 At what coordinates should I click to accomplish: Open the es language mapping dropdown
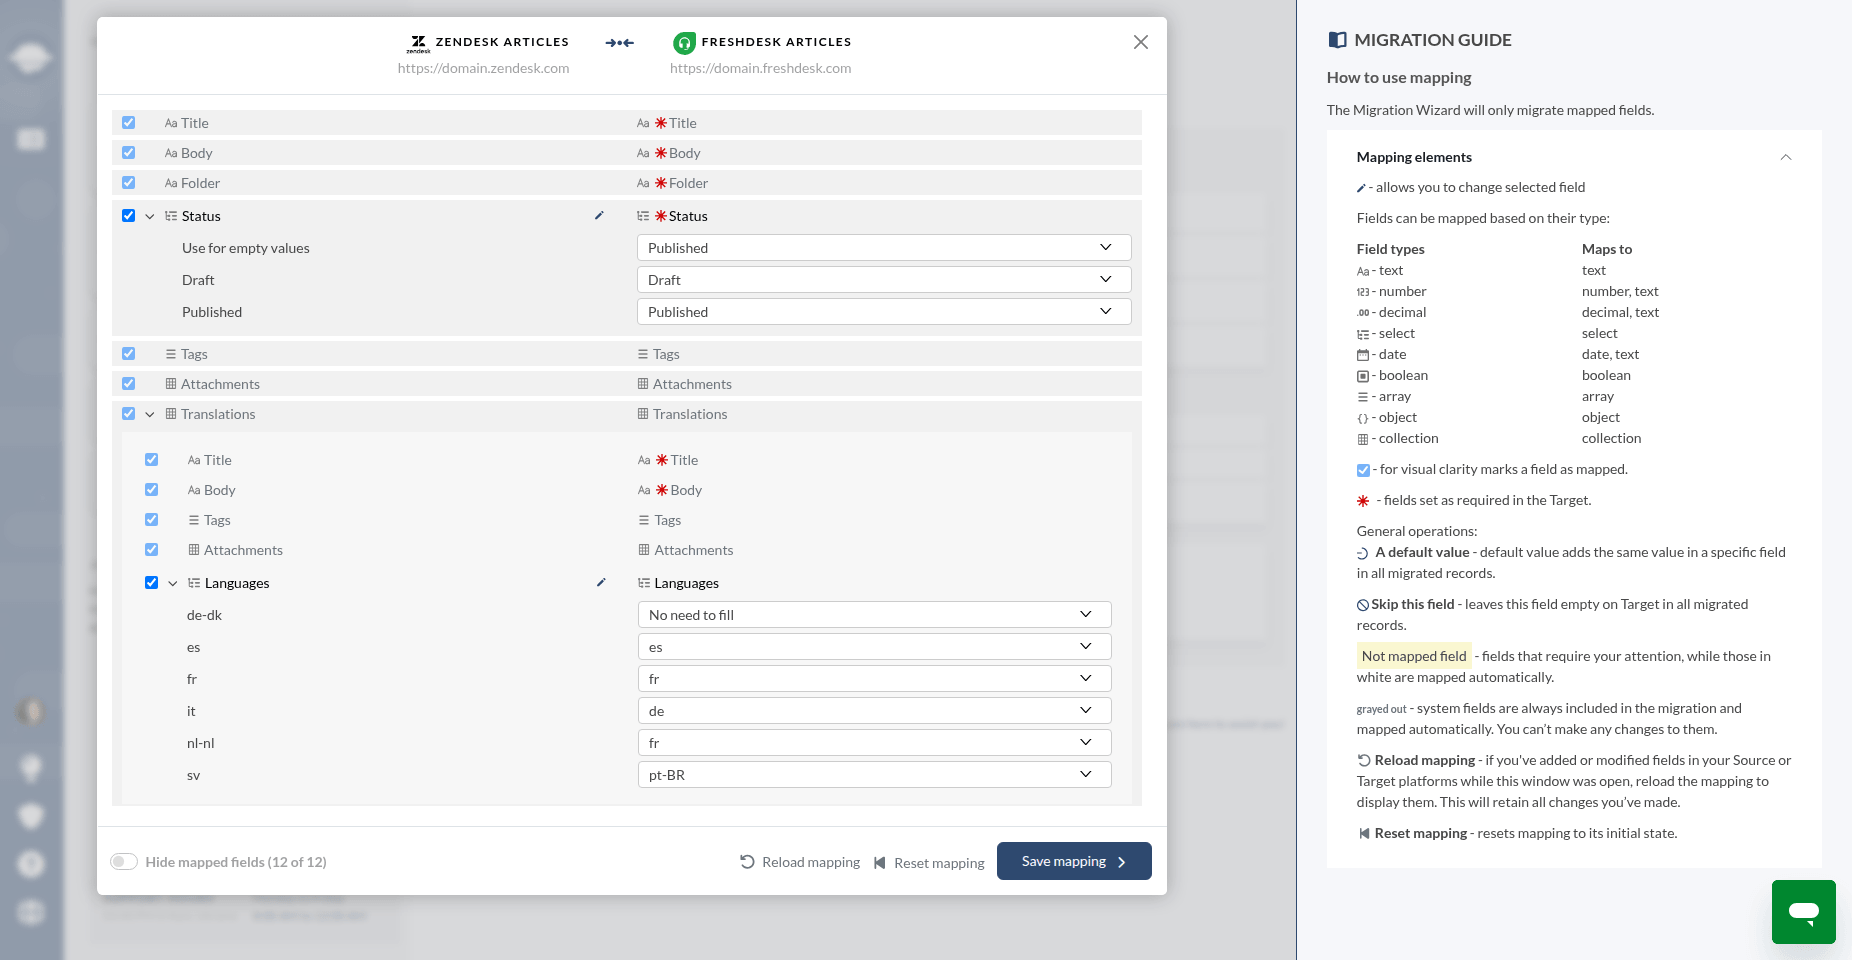[x=874, y=646]
